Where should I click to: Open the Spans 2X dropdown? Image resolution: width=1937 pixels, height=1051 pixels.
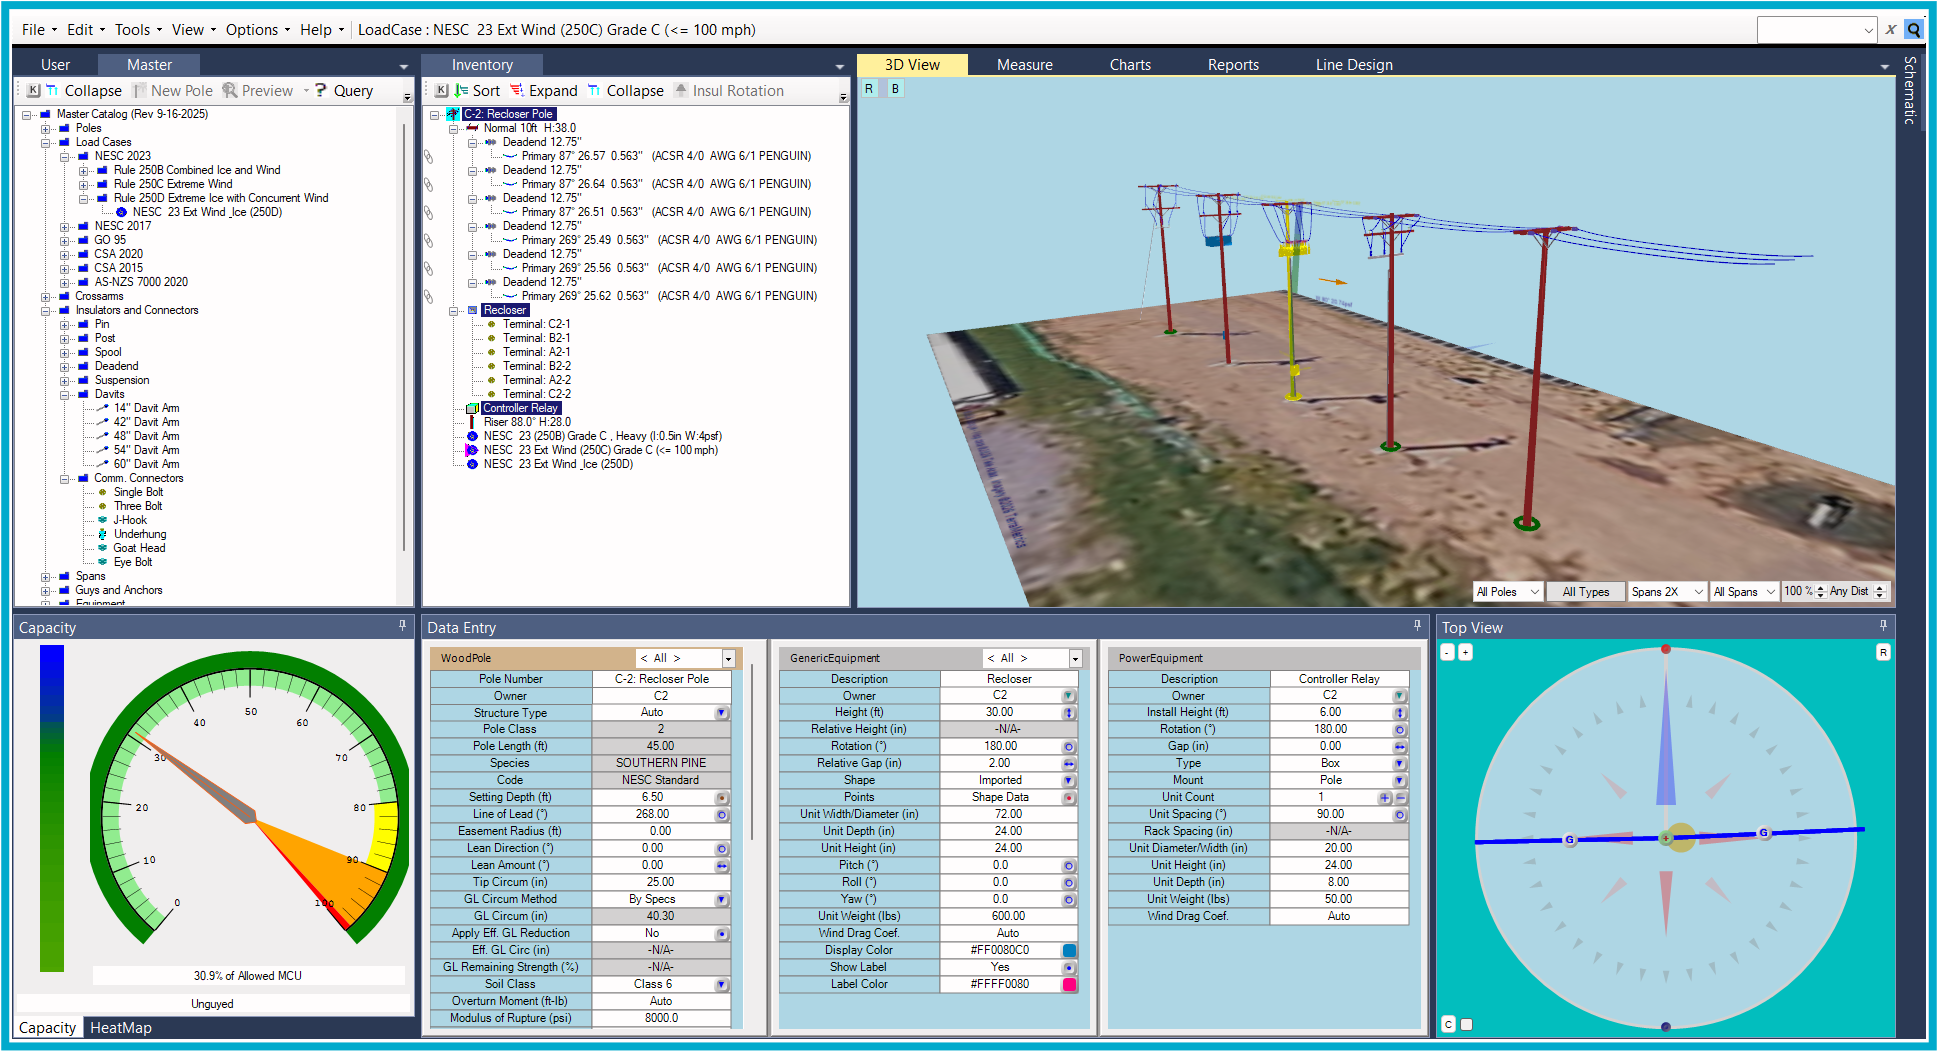1667,592
